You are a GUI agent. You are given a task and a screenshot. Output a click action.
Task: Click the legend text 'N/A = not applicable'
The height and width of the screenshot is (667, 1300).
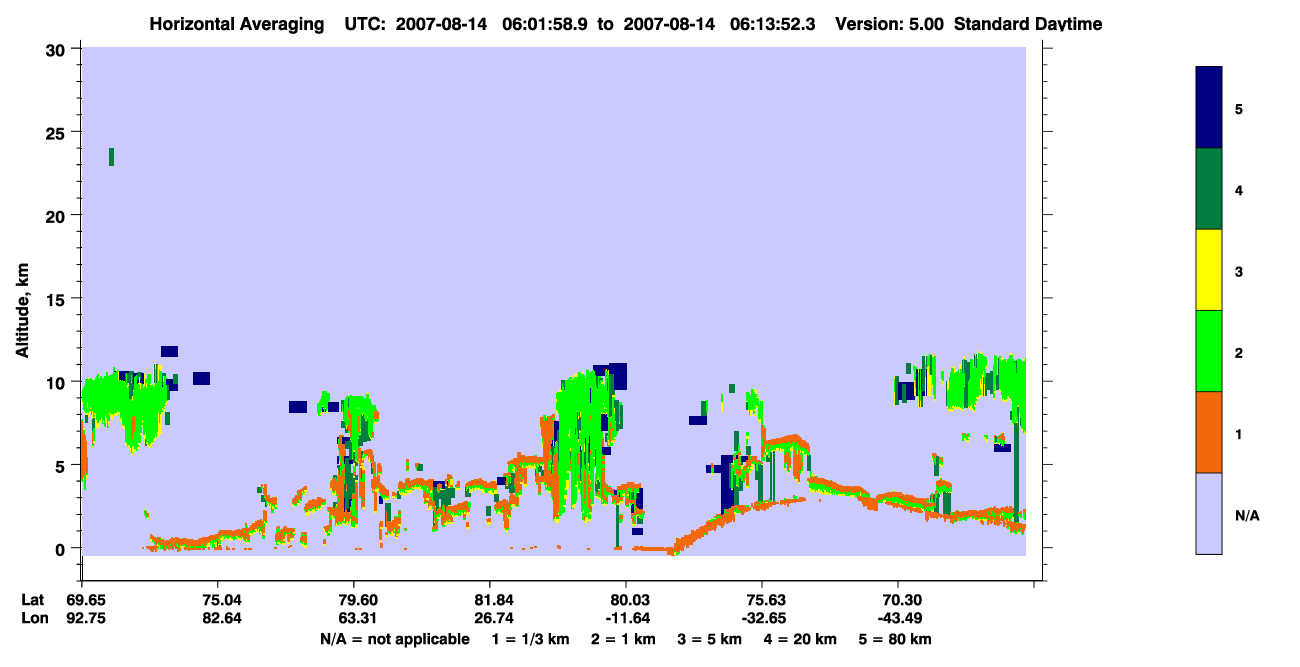point(394,639)
